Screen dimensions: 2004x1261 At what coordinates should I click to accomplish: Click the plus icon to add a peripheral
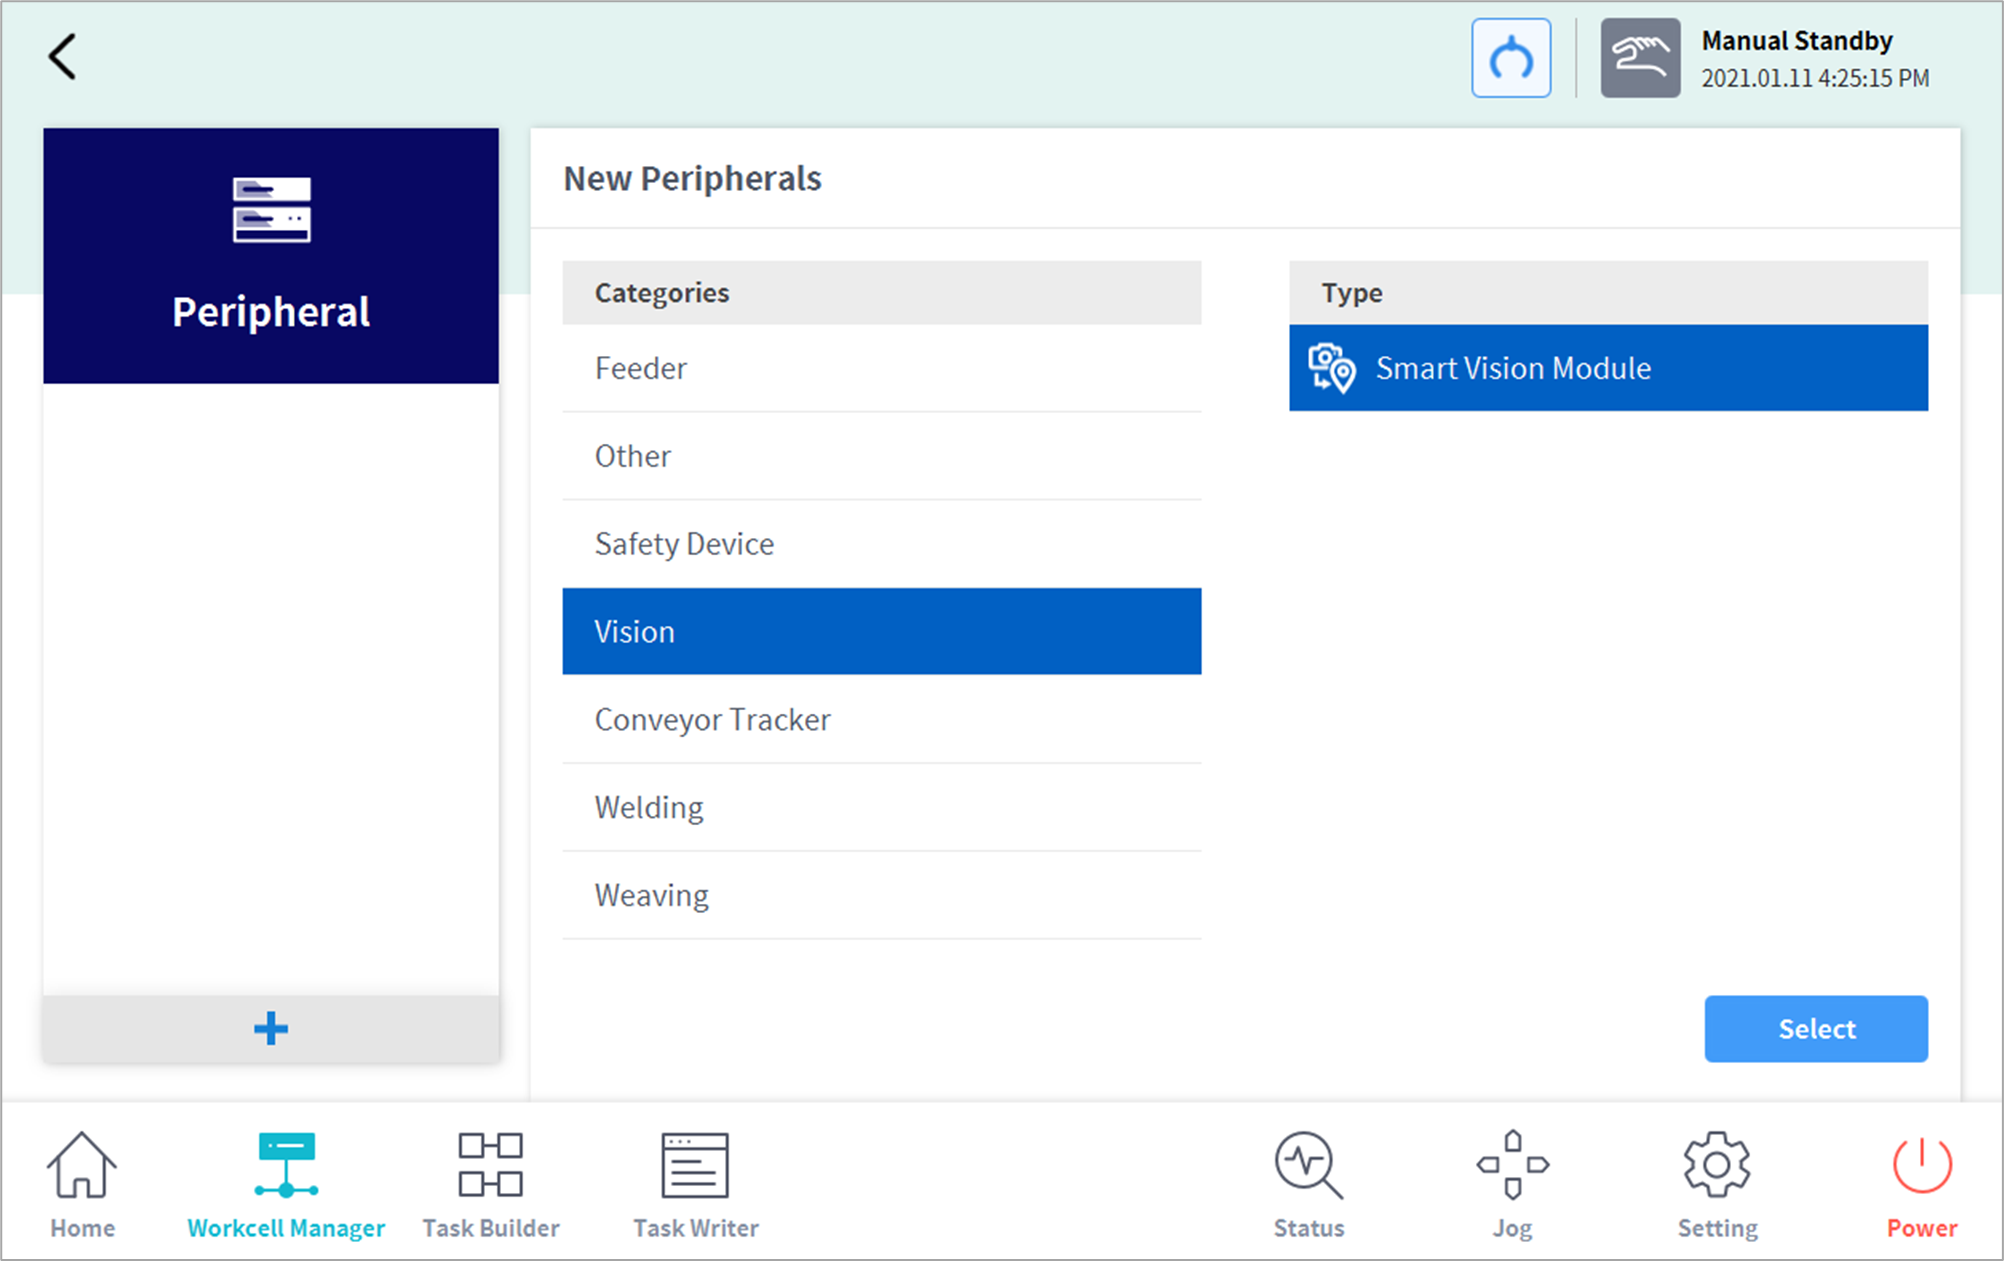point(271,1028)
